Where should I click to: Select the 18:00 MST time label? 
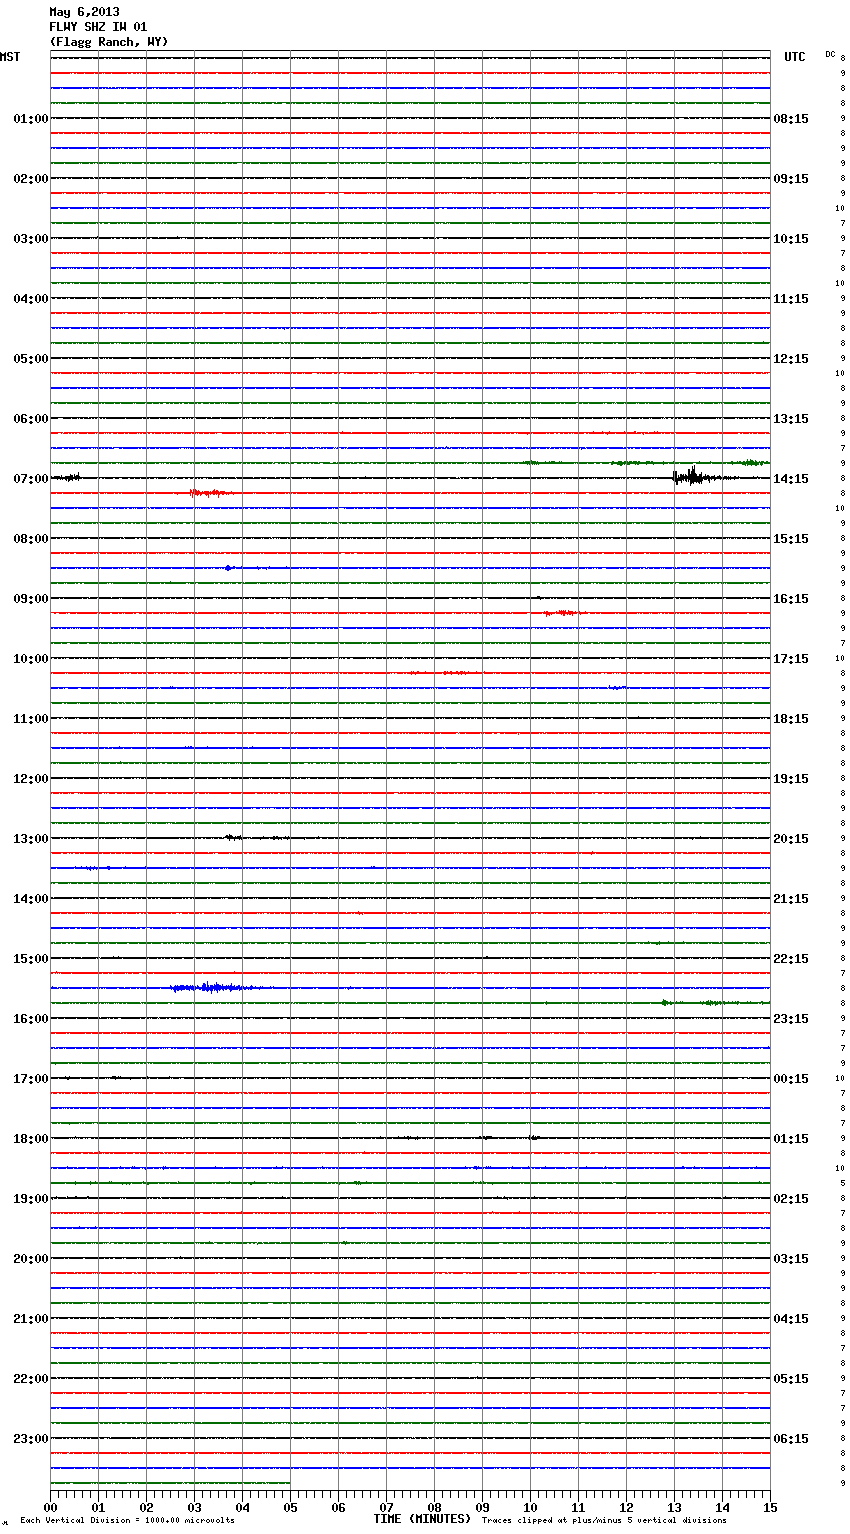[x=31, y=1139]
